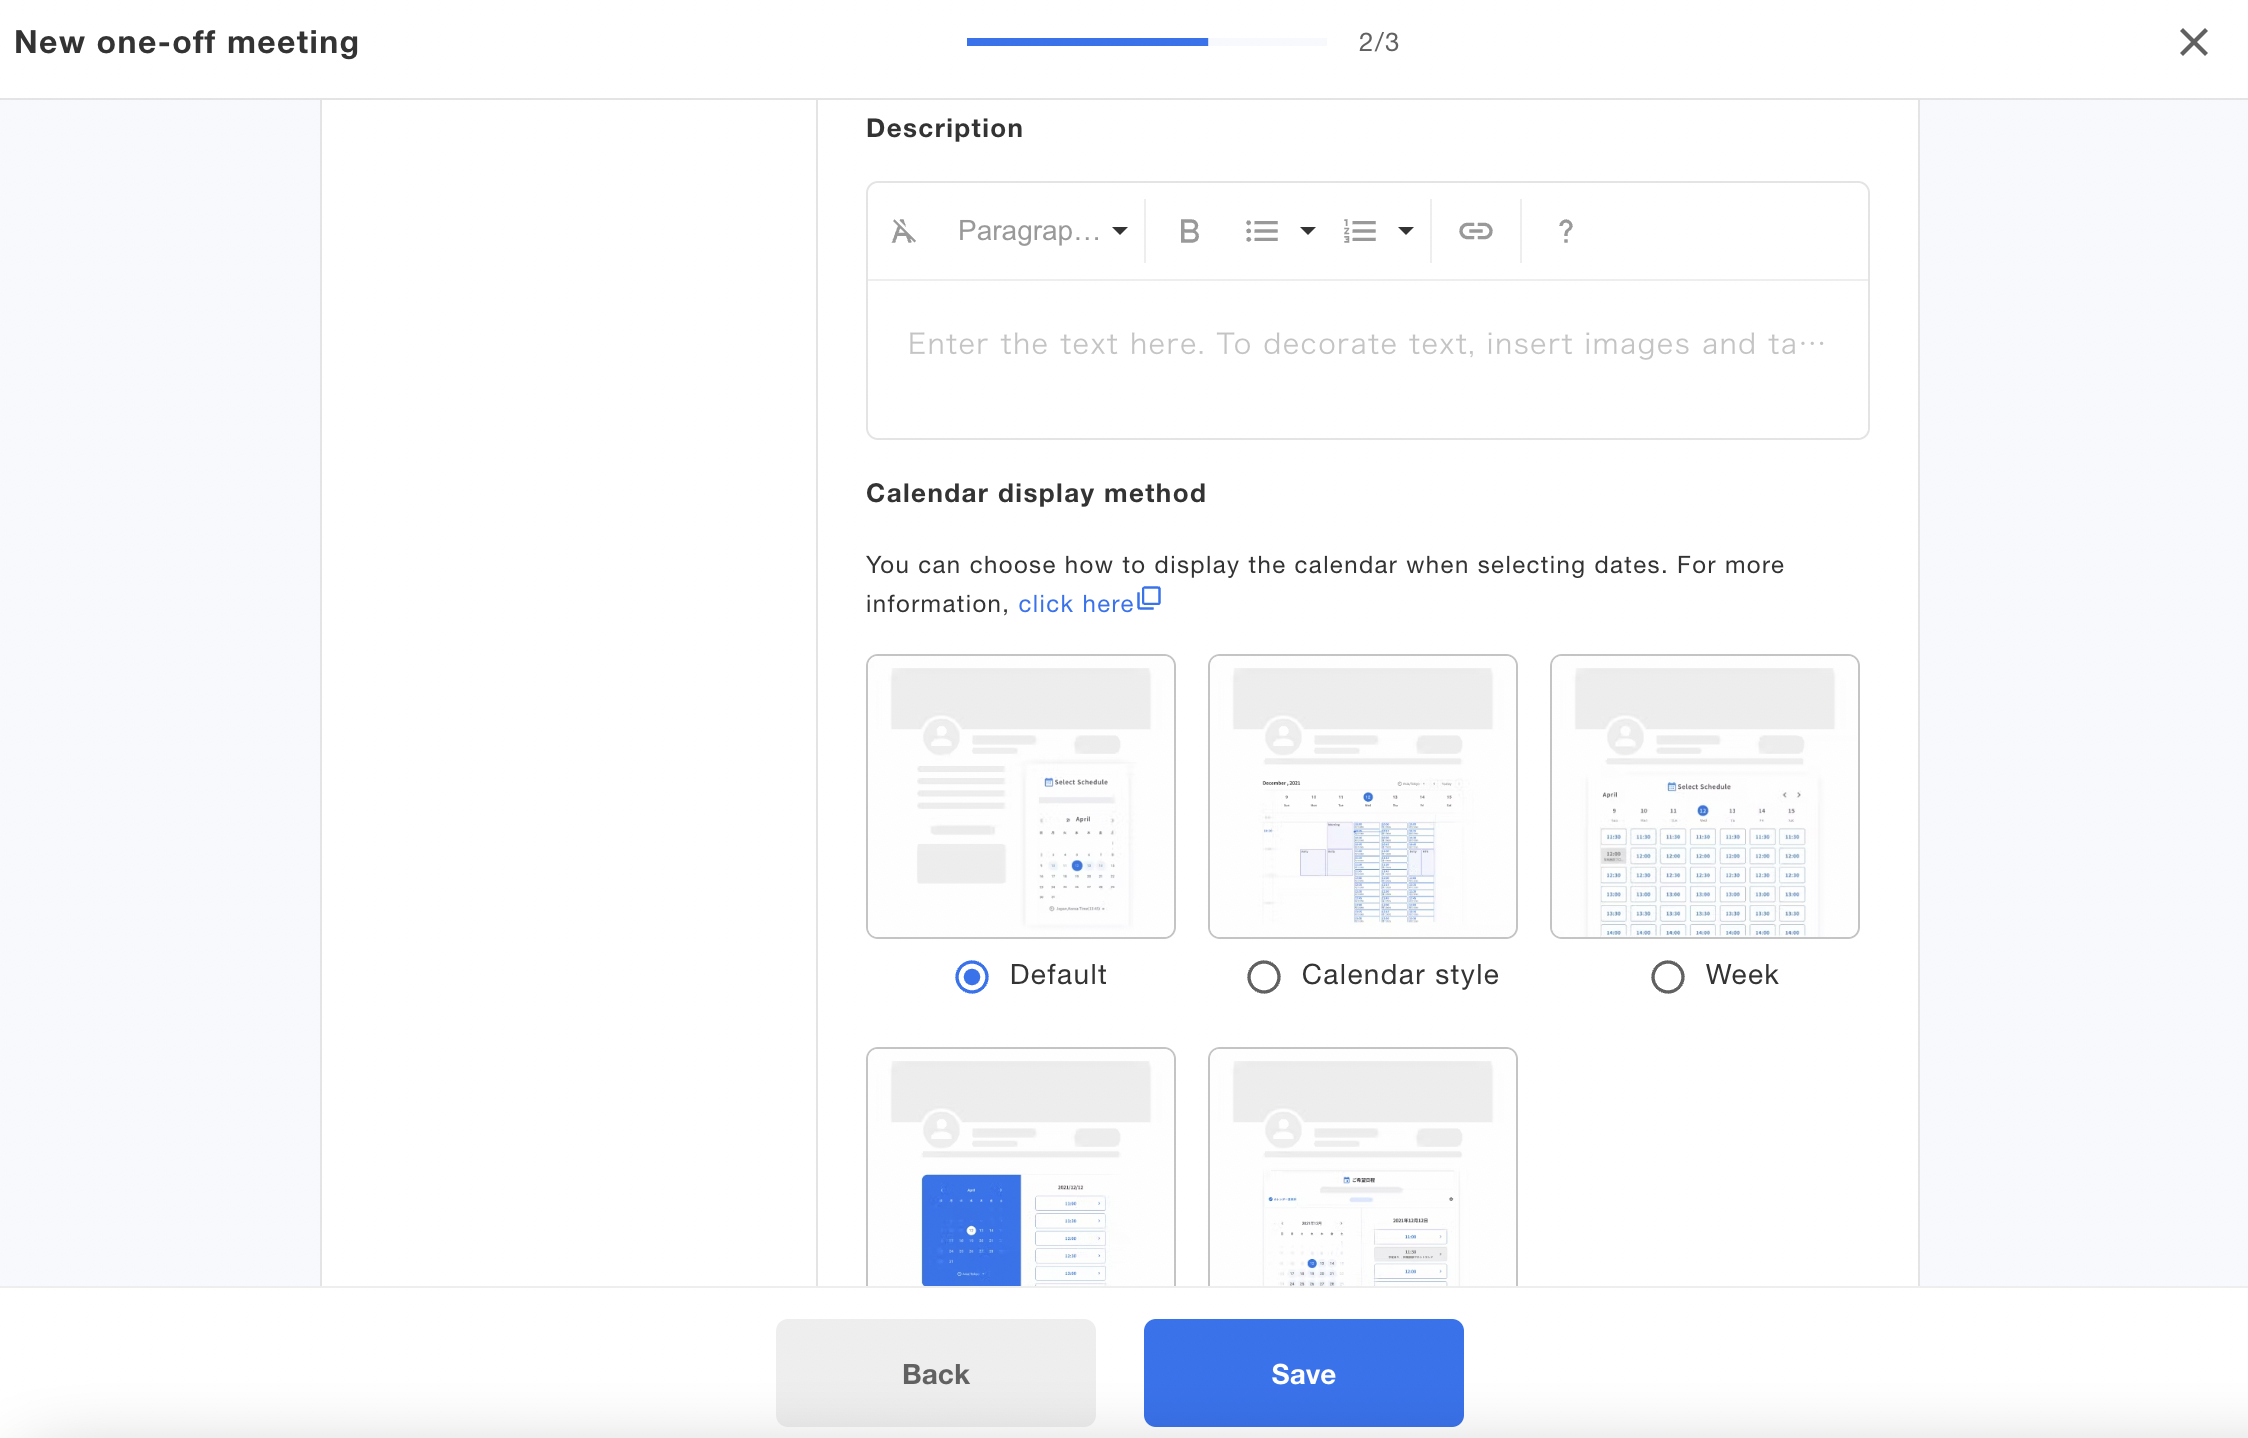Select the Calendar style radio button
Viewport: 2248px width, 1438px height.
(1264, 976)
